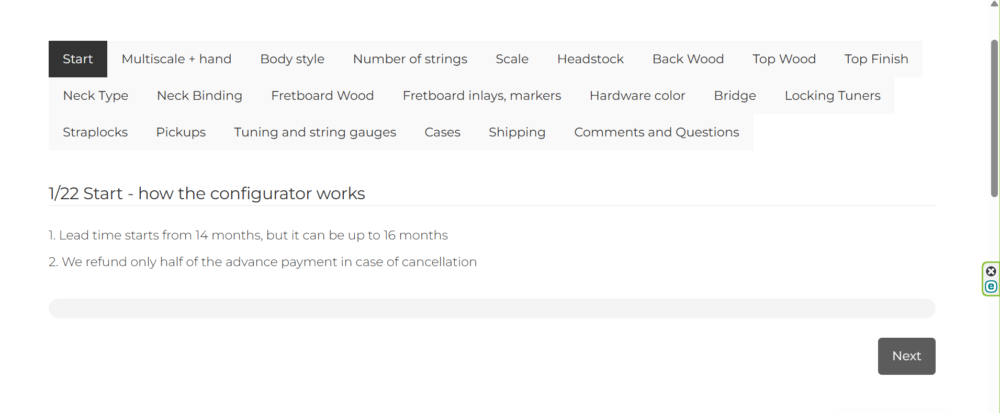Switch to Tuning and string gauges tab
This screenshot has height=413, width=1000.
(x=315, y=132)
